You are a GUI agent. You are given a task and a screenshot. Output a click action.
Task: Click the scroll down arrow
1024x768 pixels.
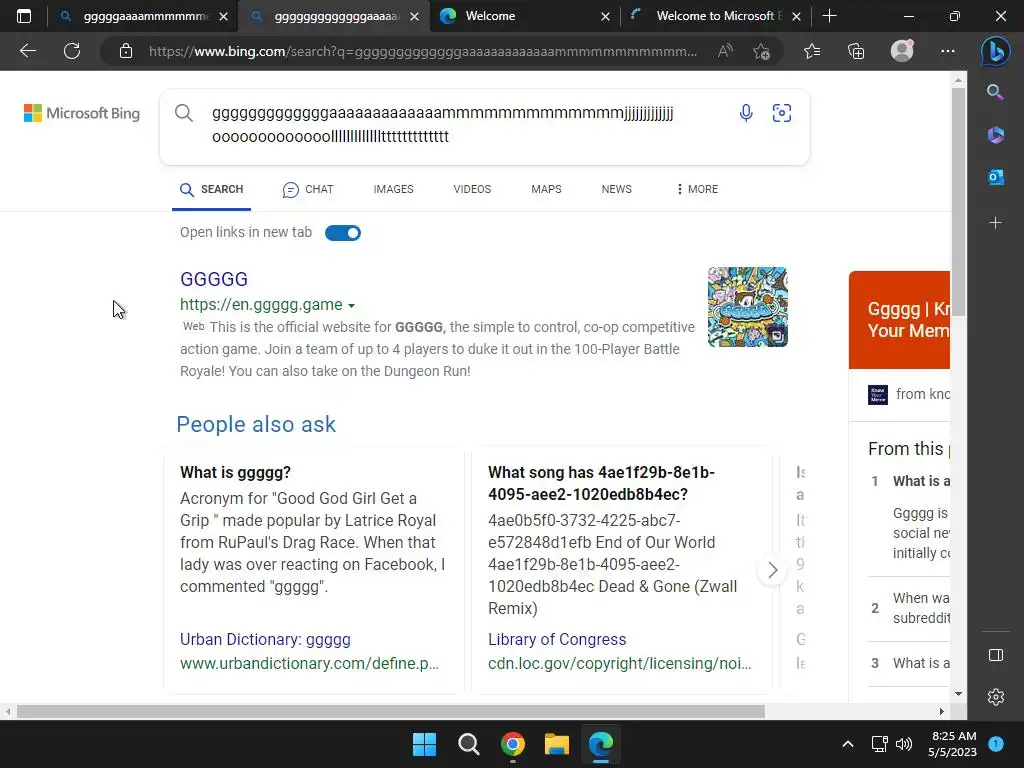click(958, 694)
